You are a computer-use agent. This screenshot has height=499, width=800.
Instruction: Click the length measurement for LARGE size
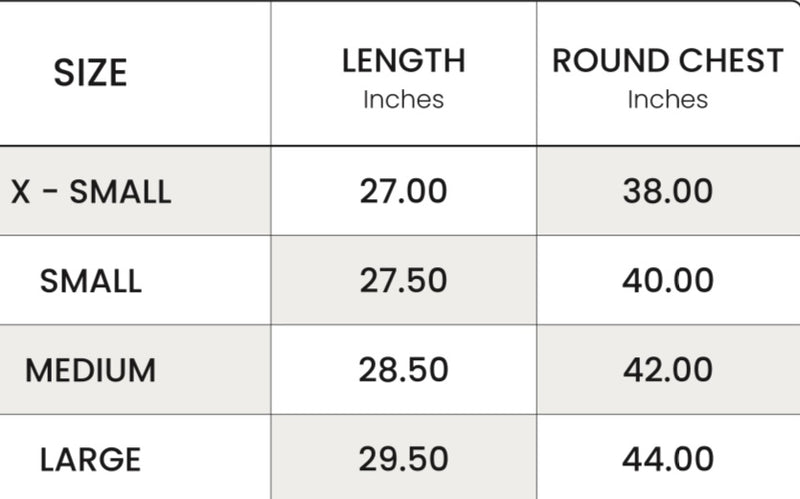(403, 460)
